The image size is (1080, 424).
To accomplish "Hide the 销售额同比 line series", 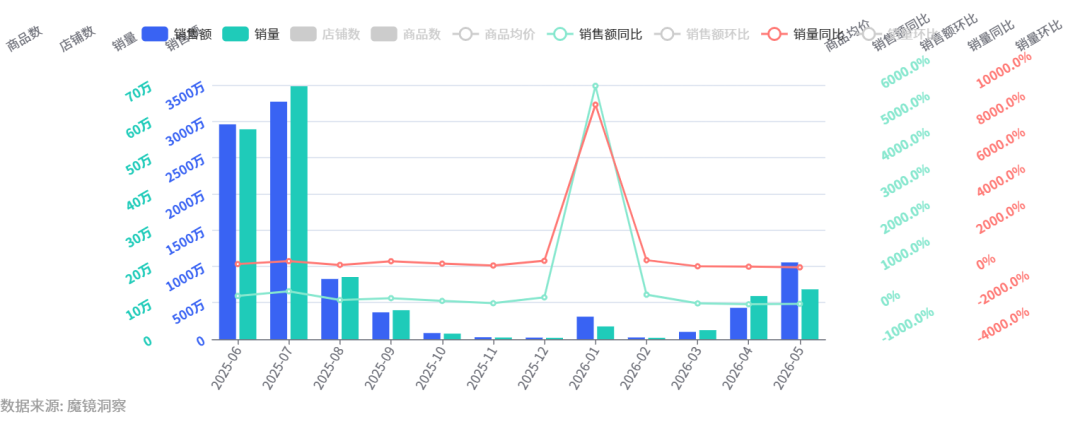I will coord(594,34).
